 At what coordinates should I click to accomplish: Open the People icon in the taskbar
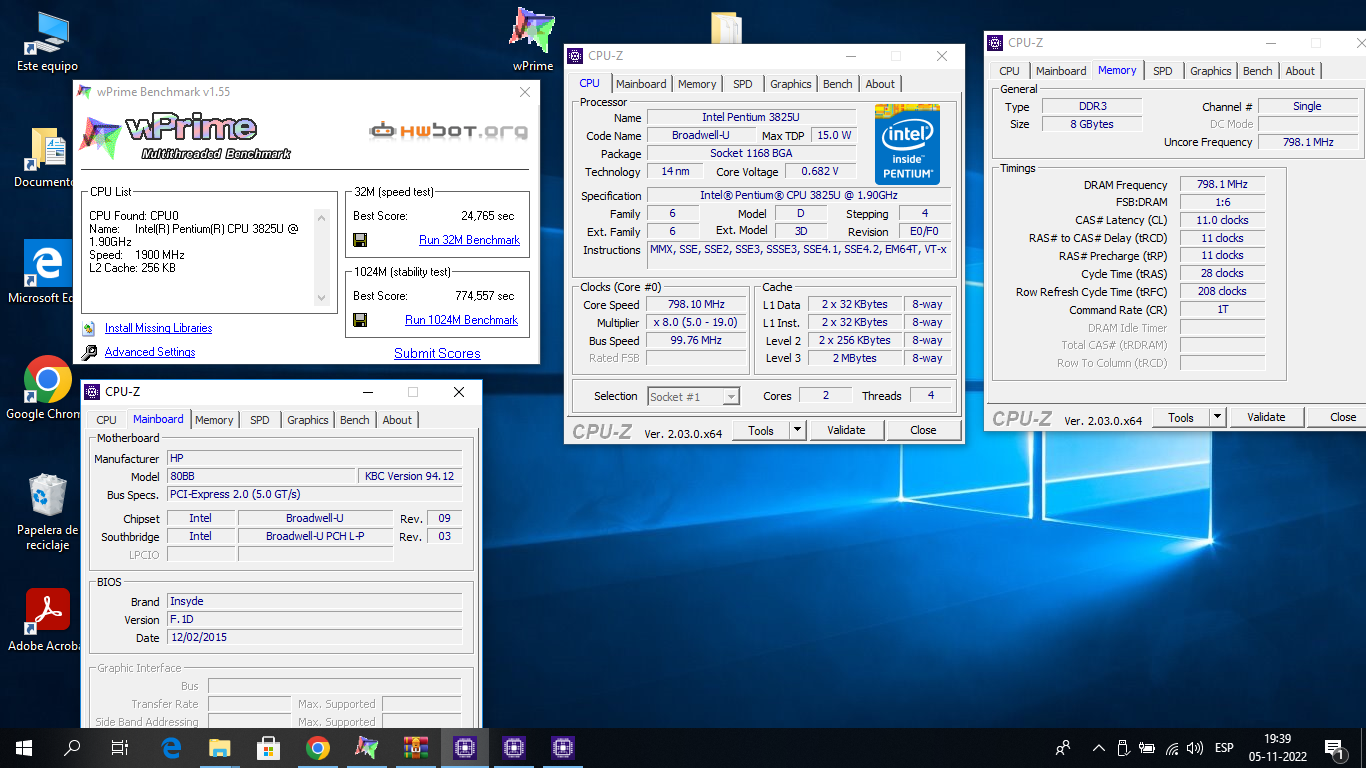pyautogui.click(x=1063, y=748)
